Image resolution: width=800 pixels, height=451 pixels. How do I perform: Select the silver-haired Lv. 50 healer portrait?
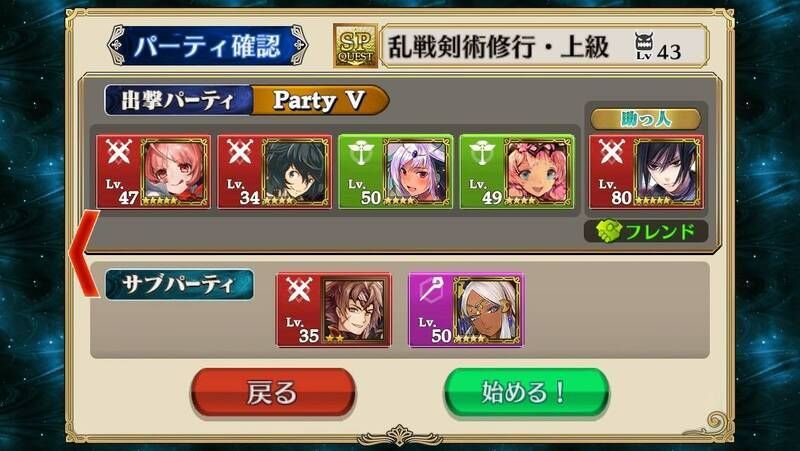click(417, 171)
